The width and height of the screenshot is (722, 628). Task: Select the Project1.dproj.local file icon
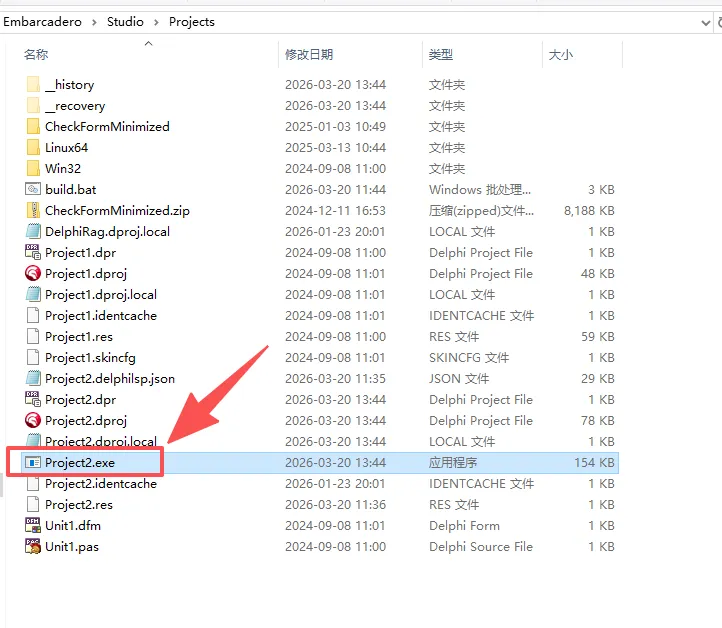click(x=33, y=295)
